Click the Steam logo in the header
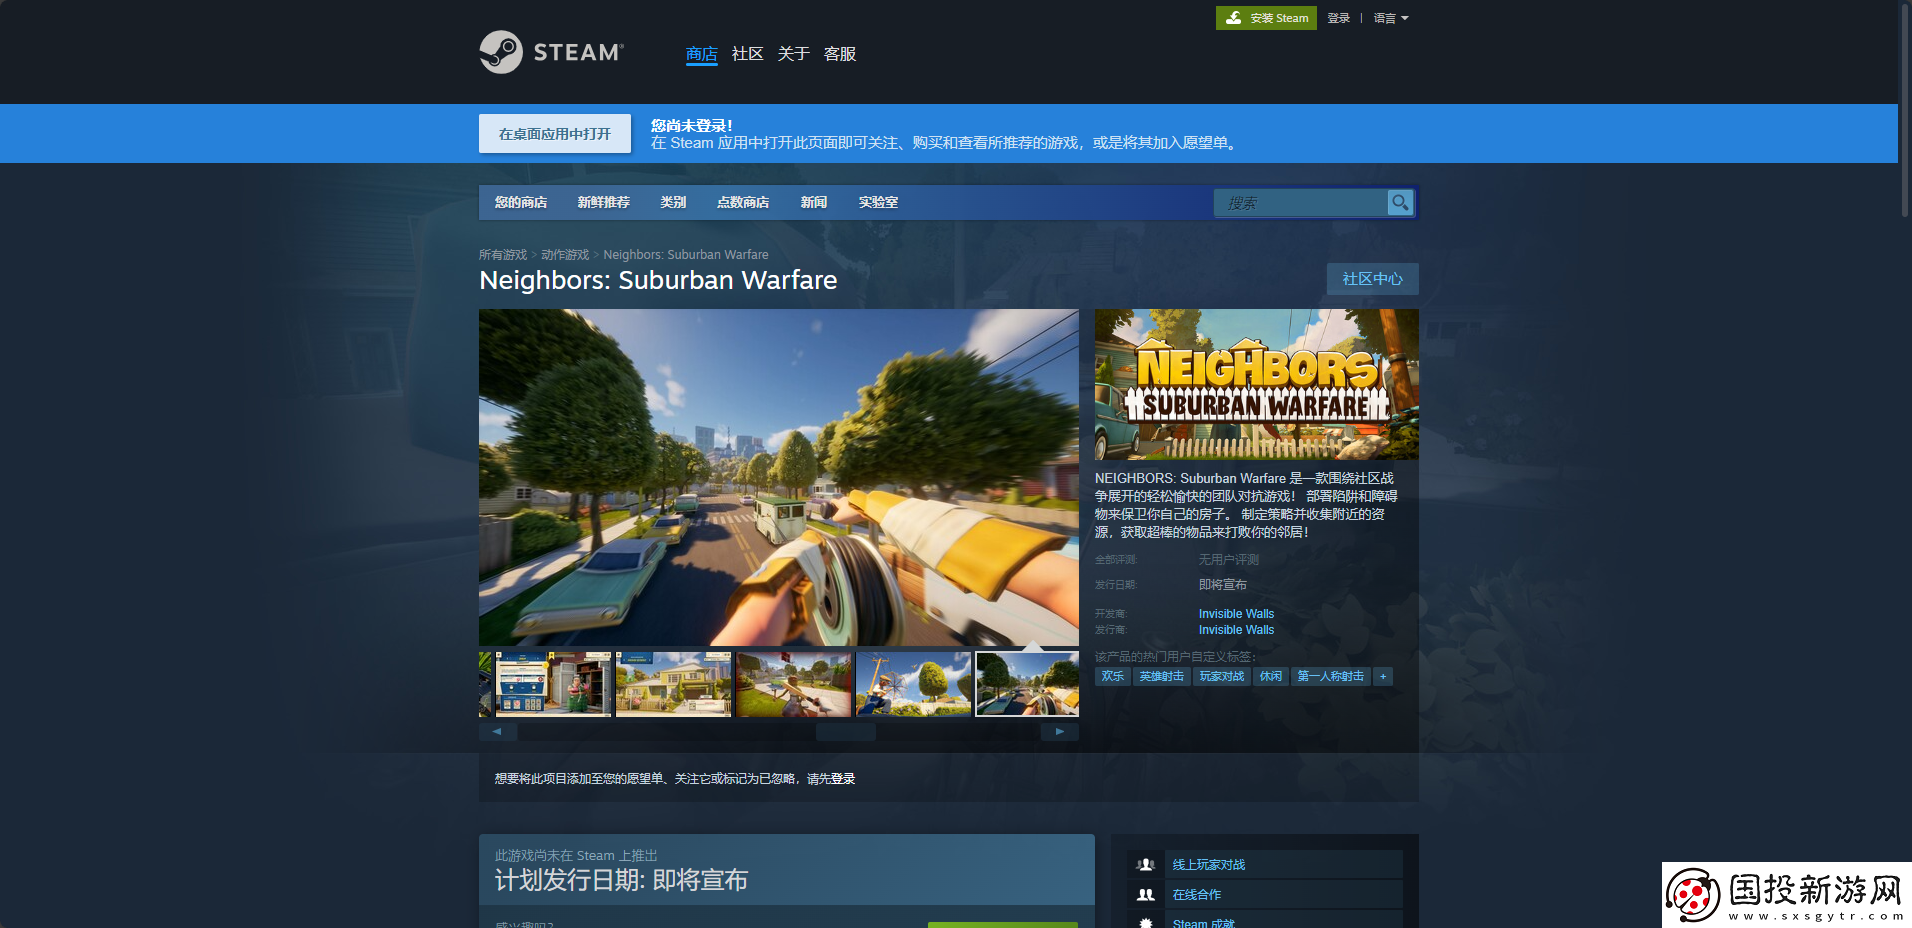The height and width of the screenshot is (928, 1912). [x=551, y=52]
